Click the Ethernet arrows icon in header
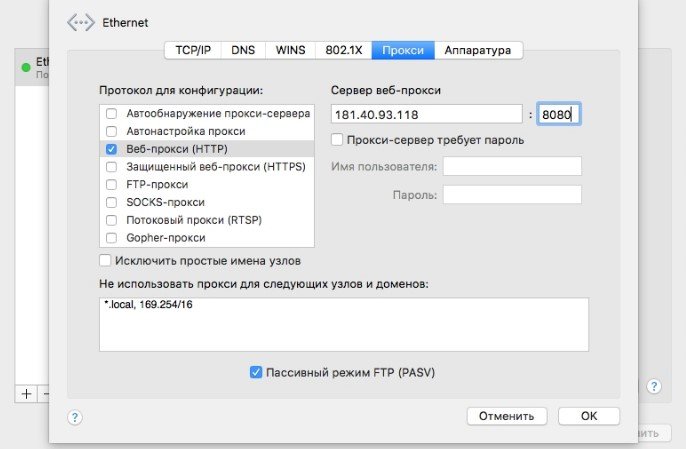Image resolution: width=686 pixels, height=449 pixels. pos(80,23)
